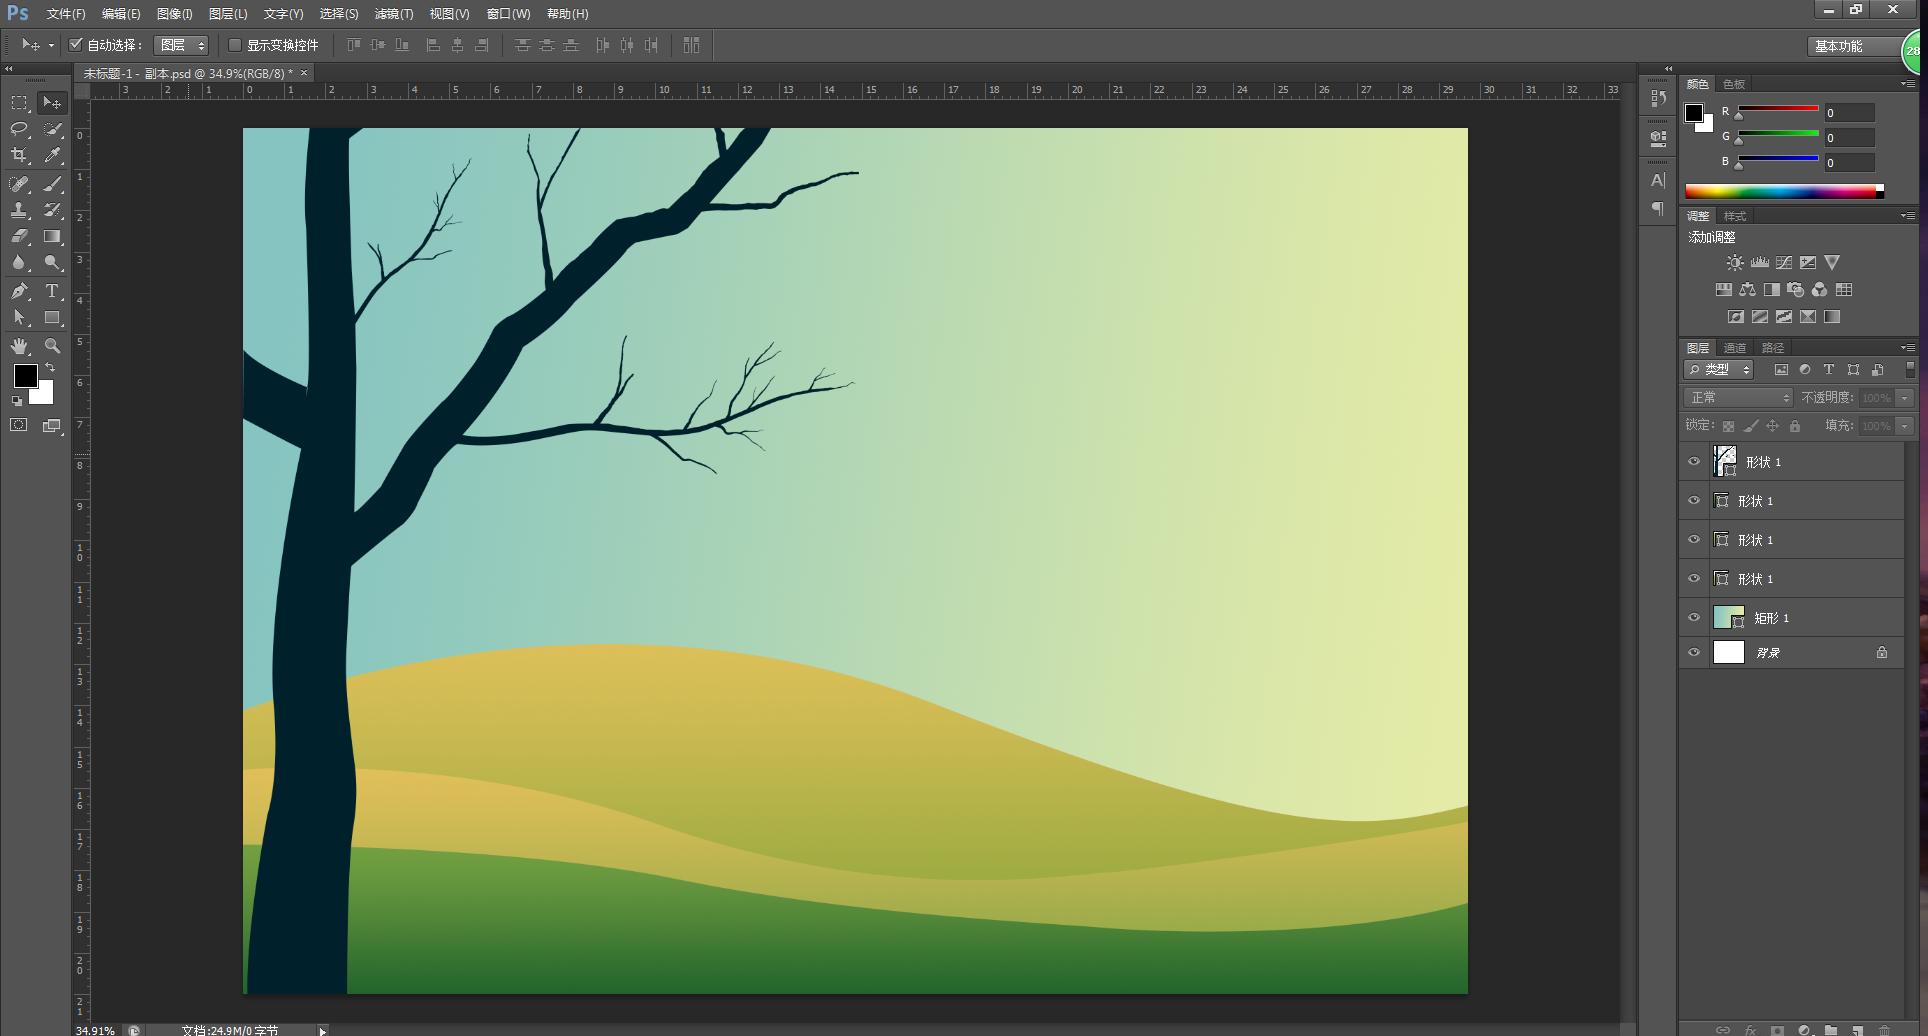This screenshot has height=1036, width=1928.
Task: Hide the 背景 layer
Action: coord(1694,653)
